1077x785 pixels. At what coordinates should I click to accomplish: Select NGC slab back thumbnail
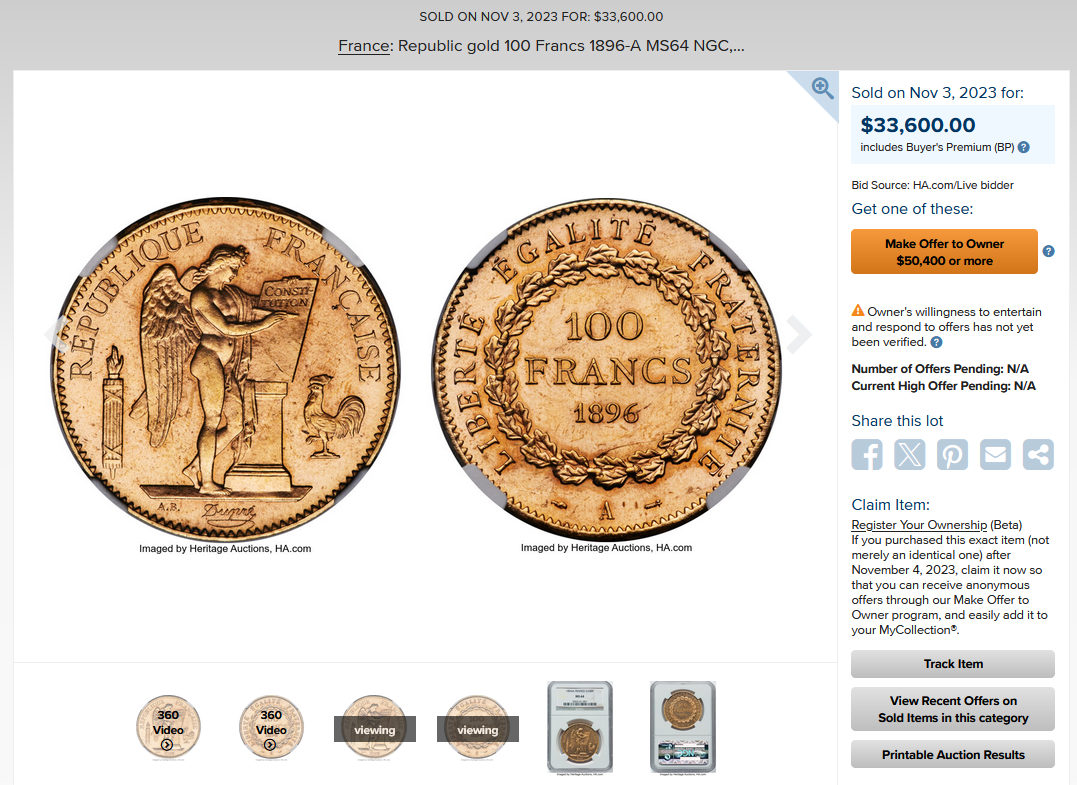(x=683, y=728)
